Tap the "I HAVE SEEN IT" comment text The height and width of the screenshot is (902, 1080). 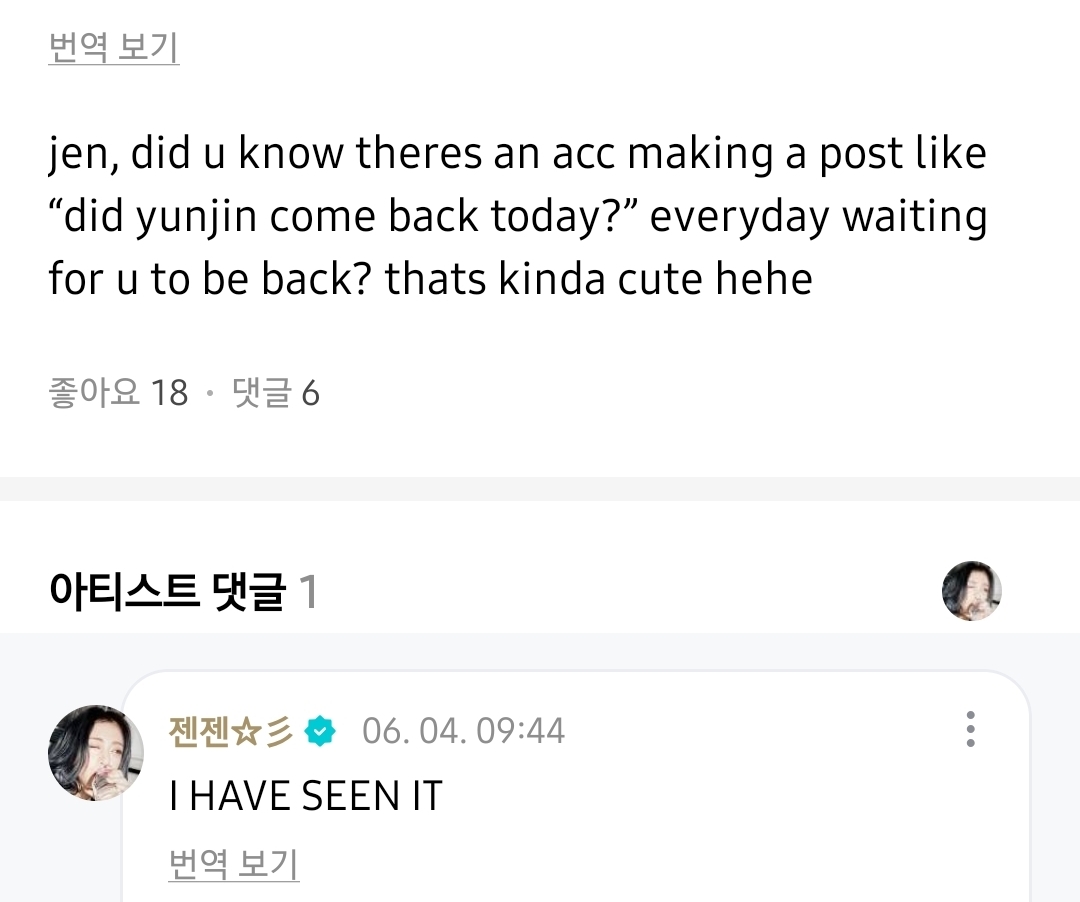306,796
